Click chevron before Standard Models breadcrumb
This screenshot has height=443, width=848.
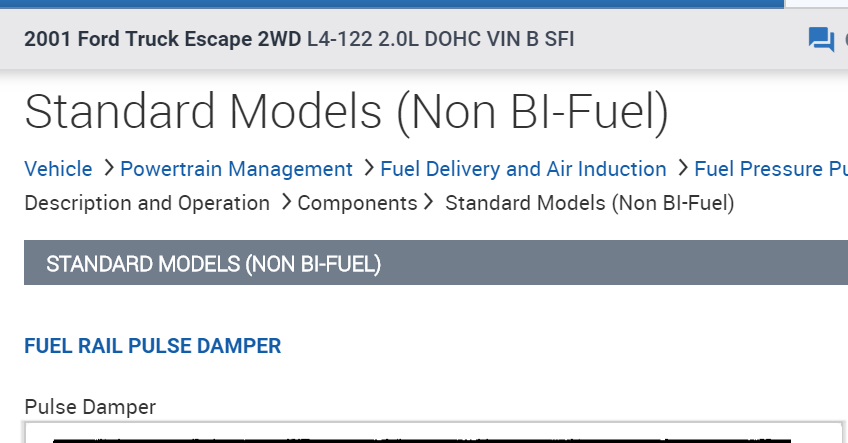click(x=430, y=203)
